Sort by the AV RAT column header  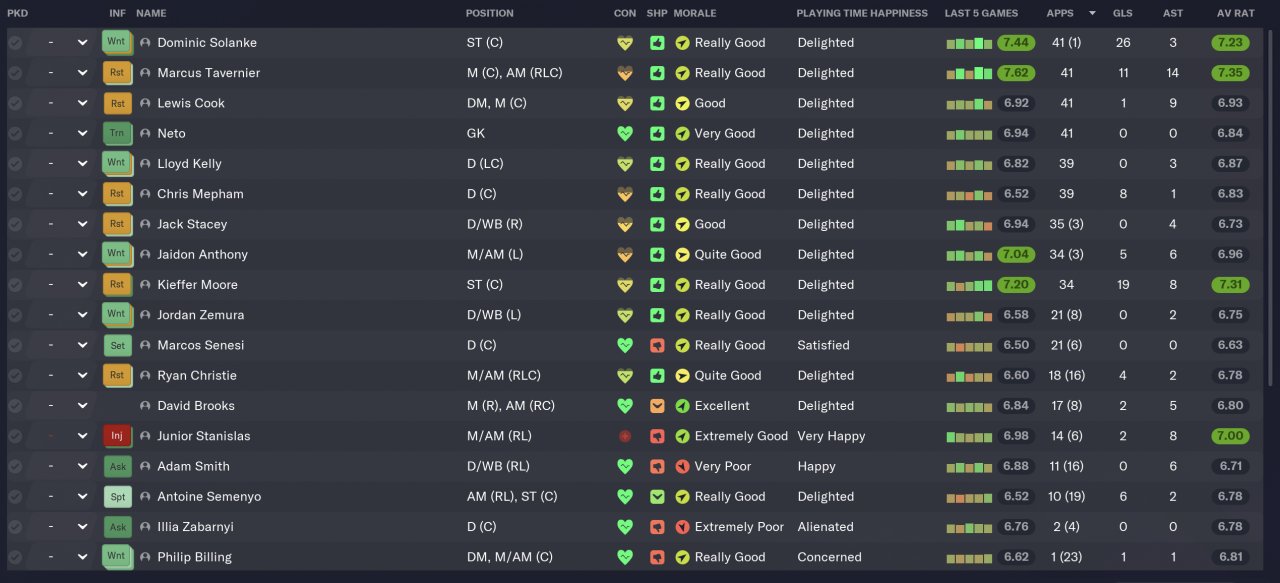coord(1235,13)
